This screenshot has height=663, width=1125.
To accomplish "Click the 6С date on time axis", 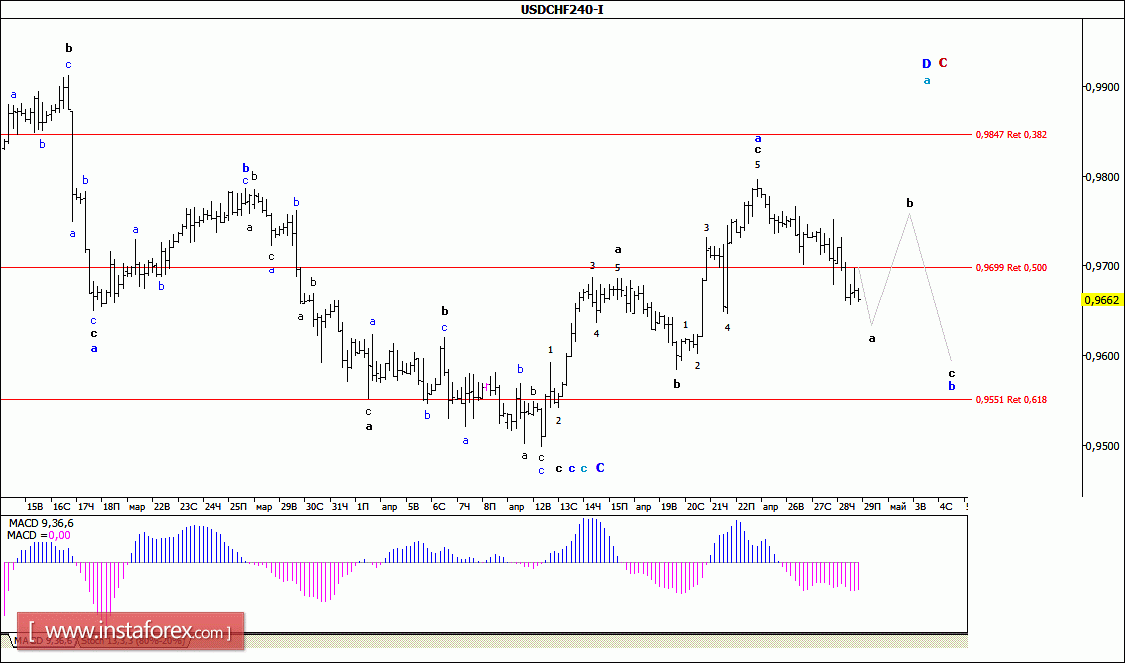I will [x=439, y=507].
